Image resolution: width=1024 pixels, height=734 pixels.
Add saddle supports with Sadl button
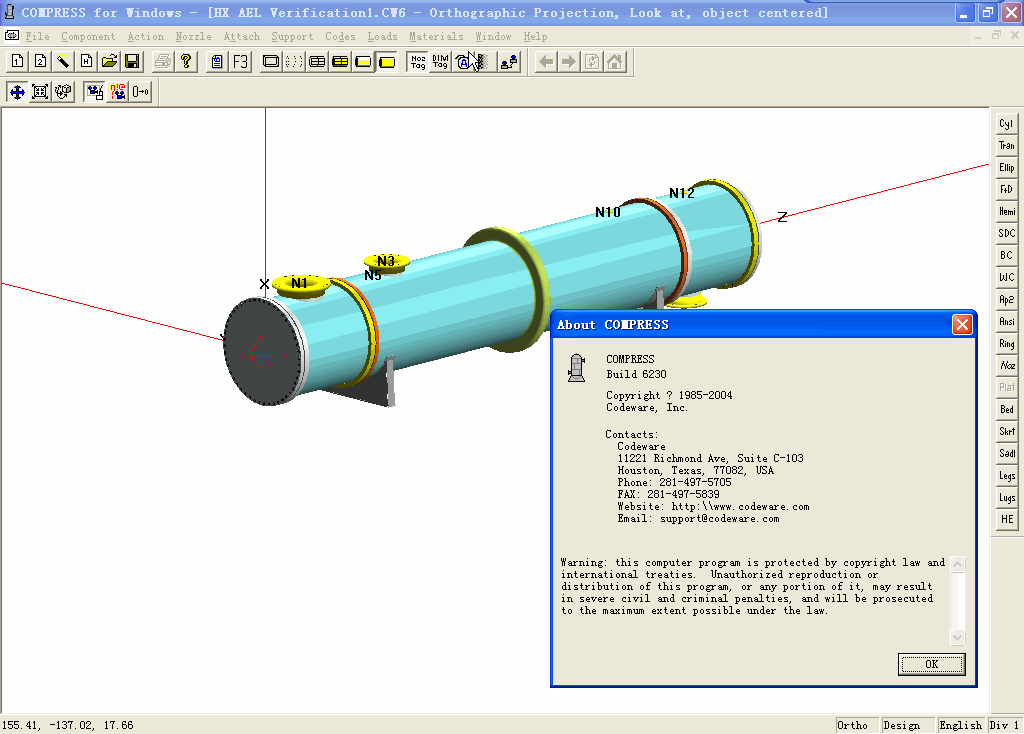[1006, 453]
